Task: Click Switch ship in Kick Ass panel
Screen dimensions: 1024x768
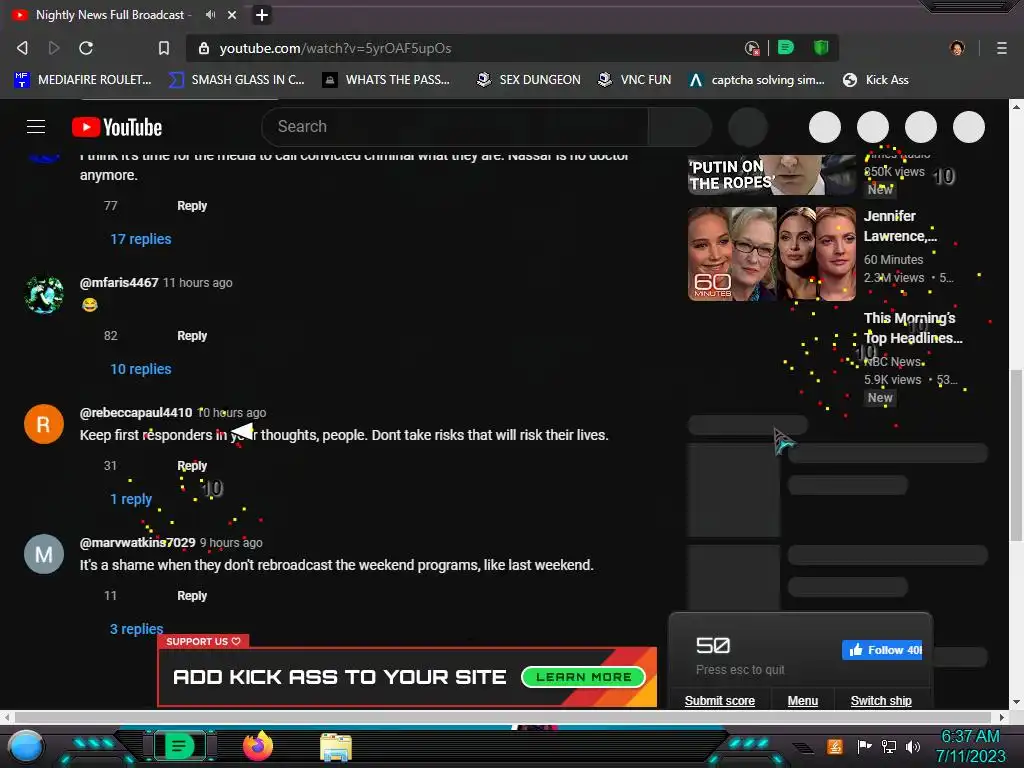Action: click(881, 701)
